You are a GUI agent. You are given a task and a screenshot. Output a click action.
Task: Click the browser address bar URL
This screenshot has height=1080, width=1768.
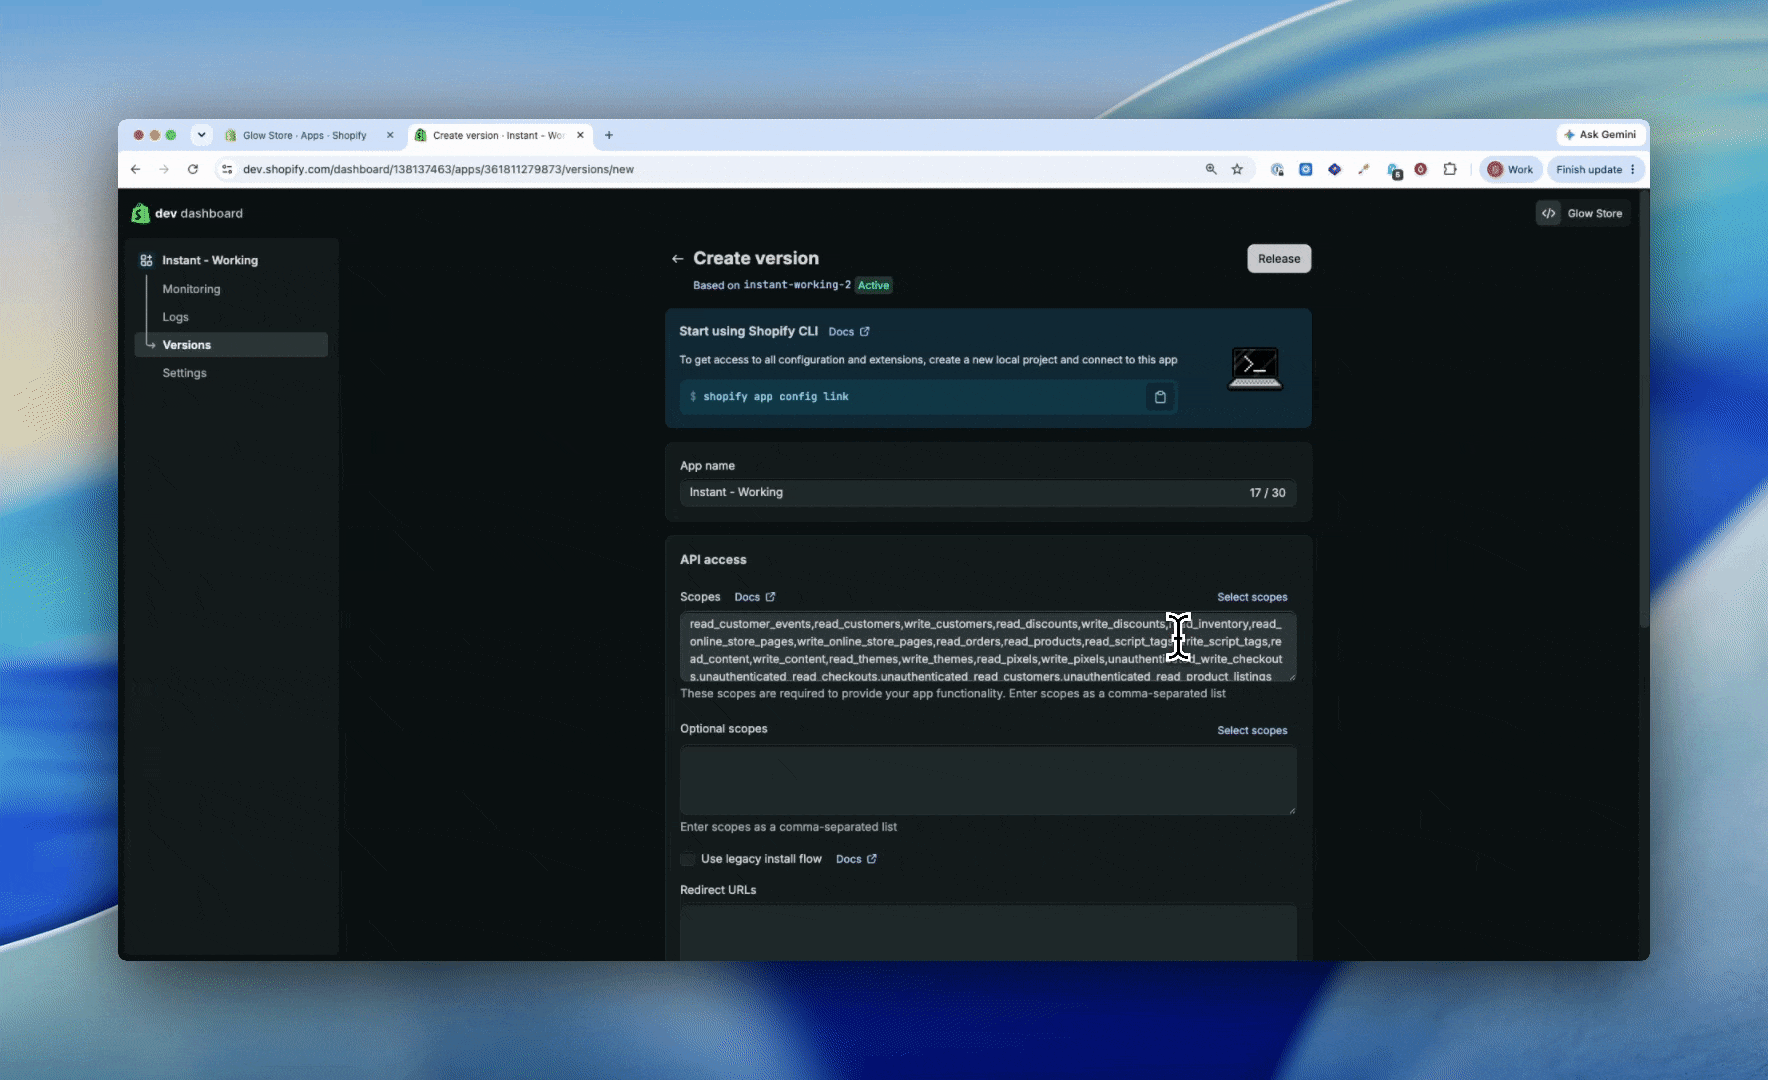(438, 169)
